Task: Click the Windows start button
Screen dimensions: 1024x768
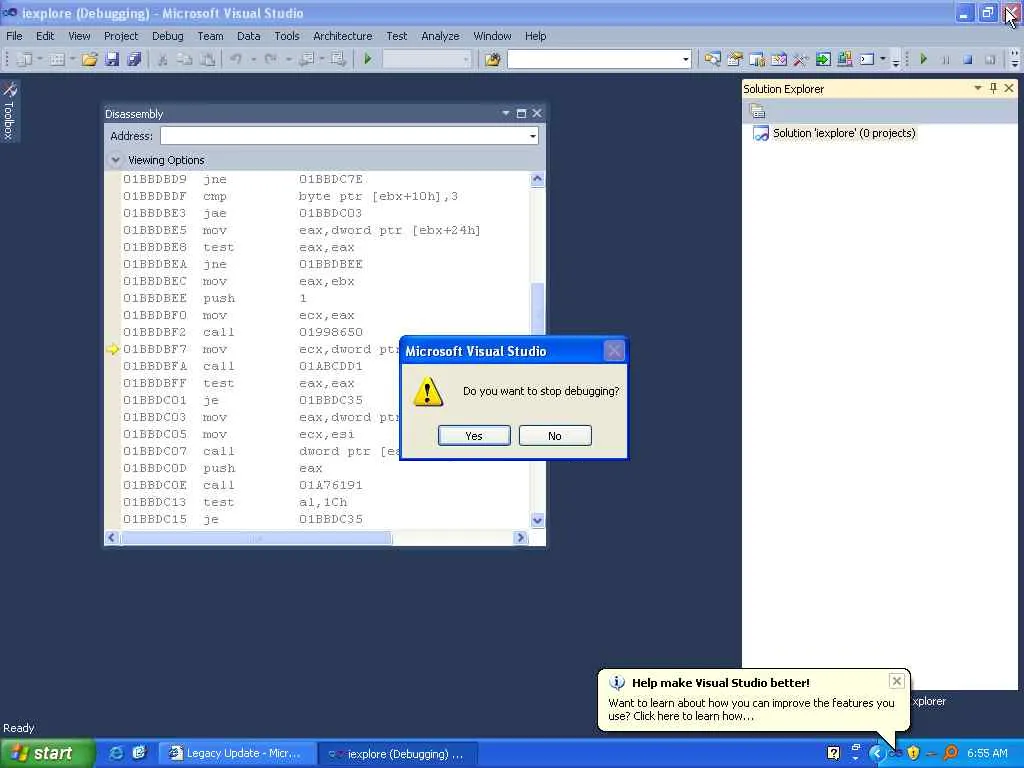Action: 47,753
